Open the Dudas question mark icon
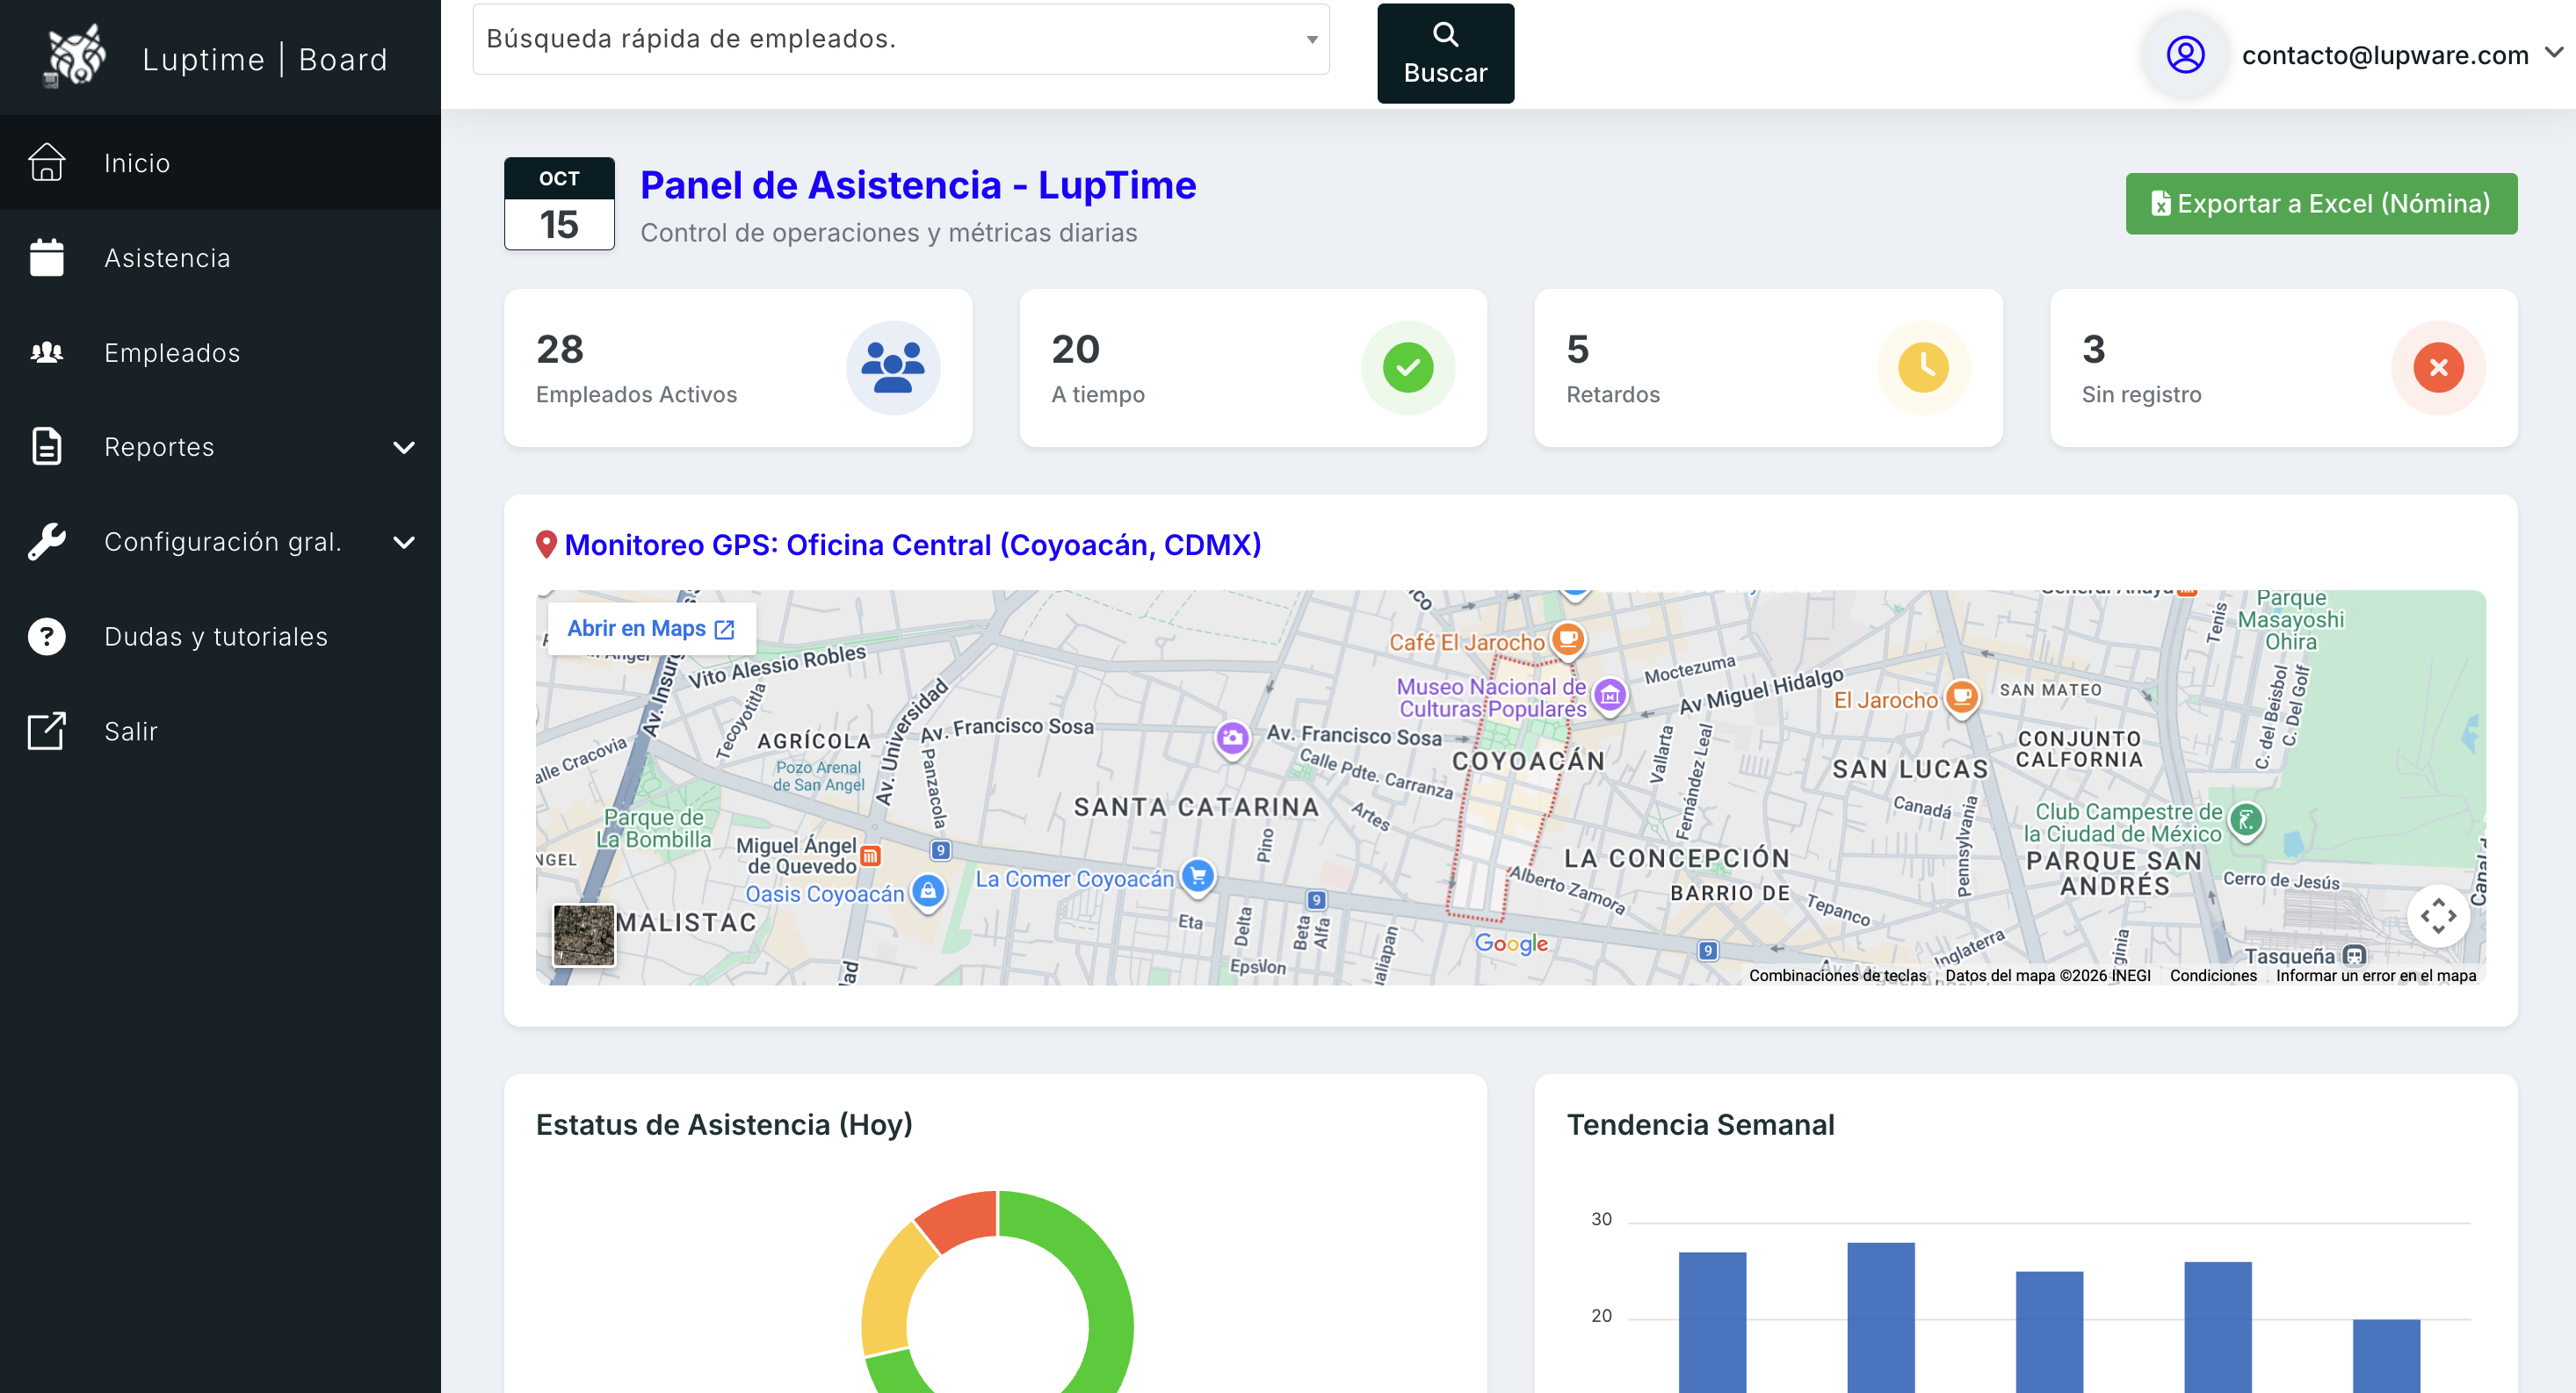Viewport: 2576px width, 1393px height. [47, 636]
